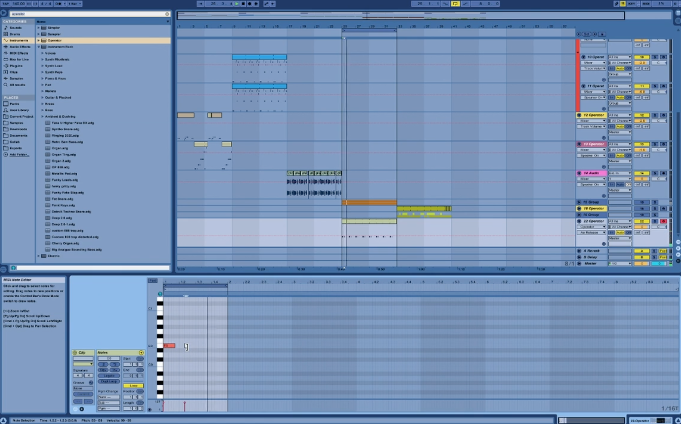Solo the 22 Operator track
Screen dimensions: 681x424
(x=655, y=221)
